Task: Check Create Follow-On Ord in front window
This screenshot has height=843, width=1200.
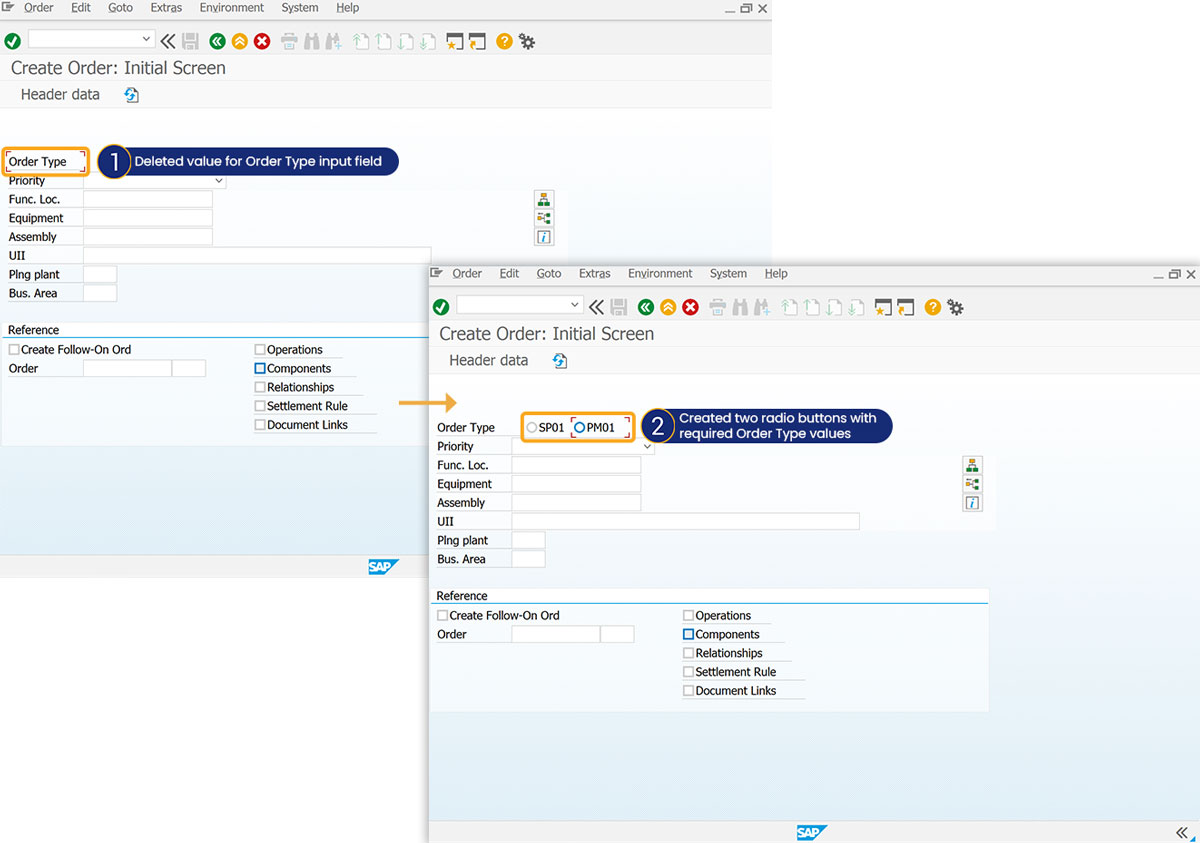Action: click(443, 616)
